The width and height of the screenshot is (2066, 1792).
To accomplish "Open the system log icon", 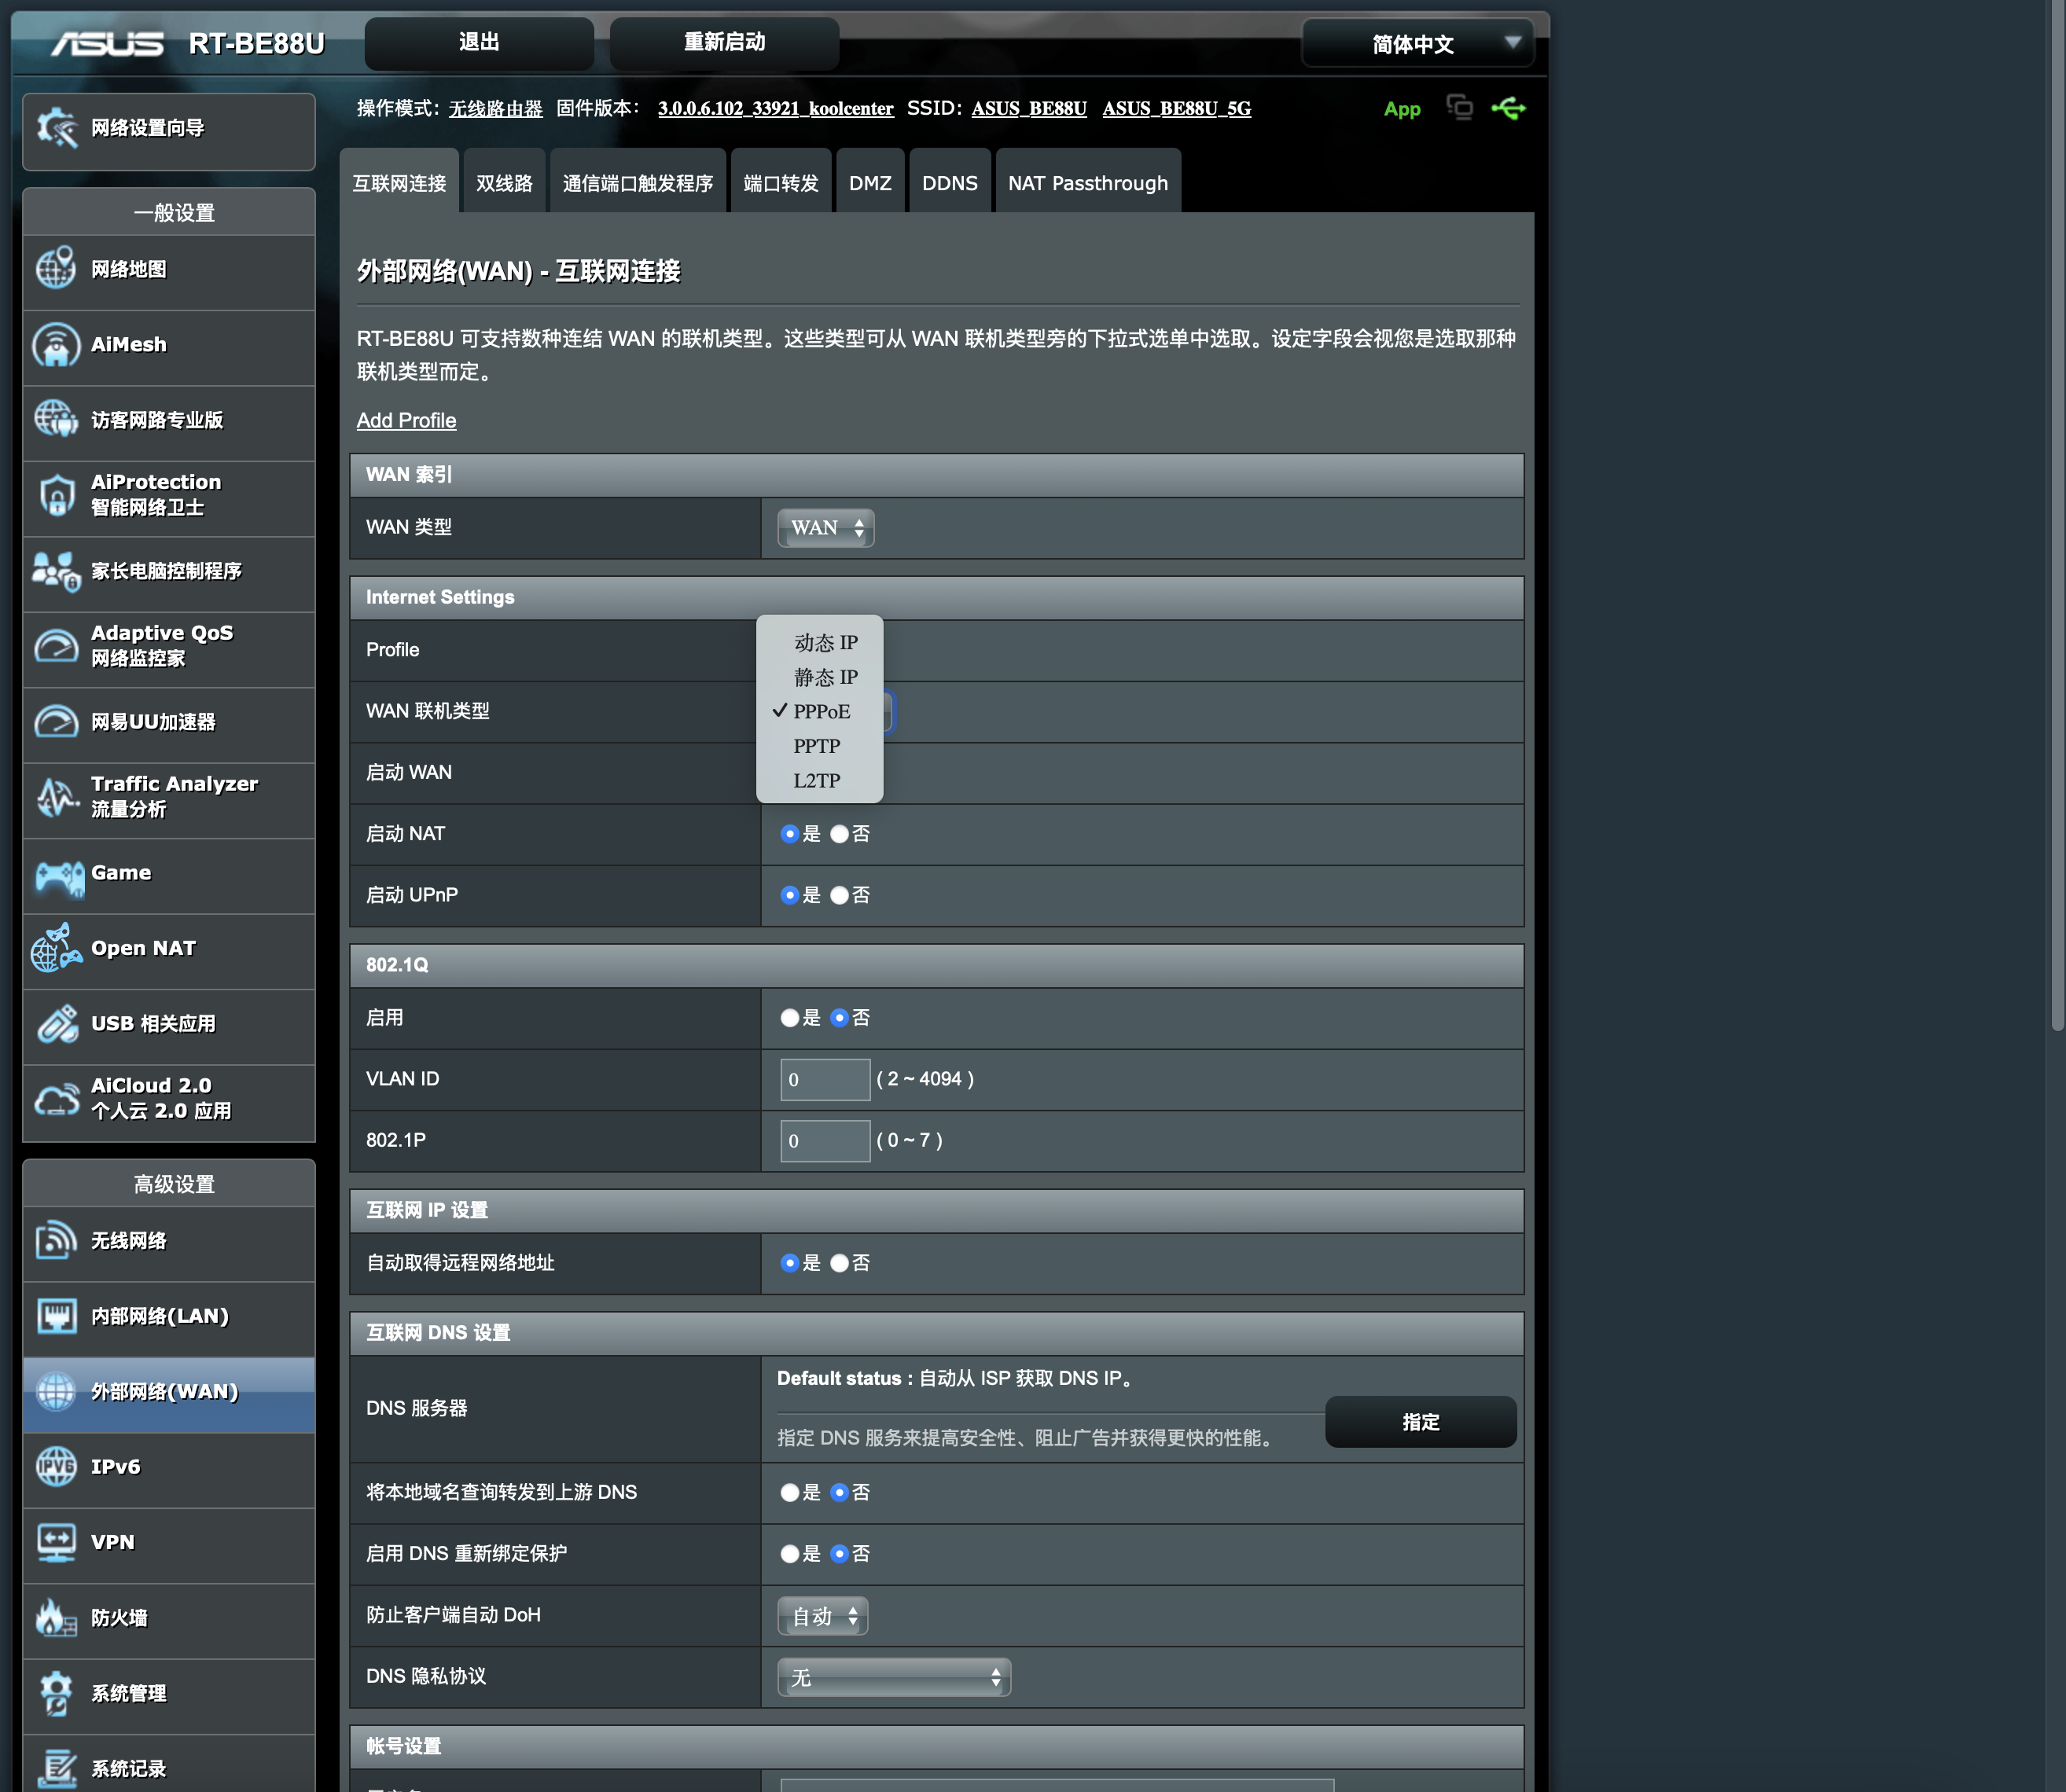I will click(x=56, y=1768).
